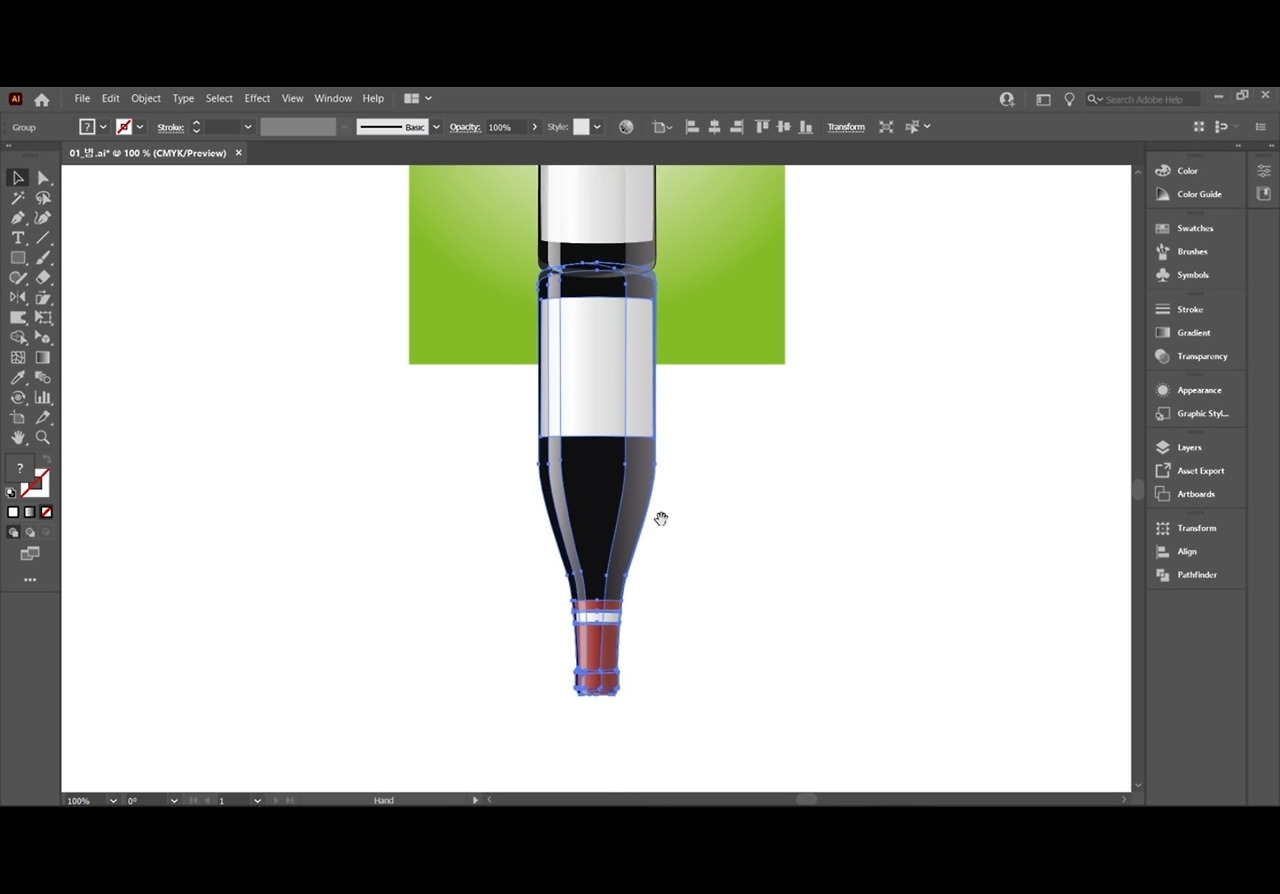This screenshot has width=1280, height=894.
Task: Open the graphic Style dropdown
Action: click(597, 127)
